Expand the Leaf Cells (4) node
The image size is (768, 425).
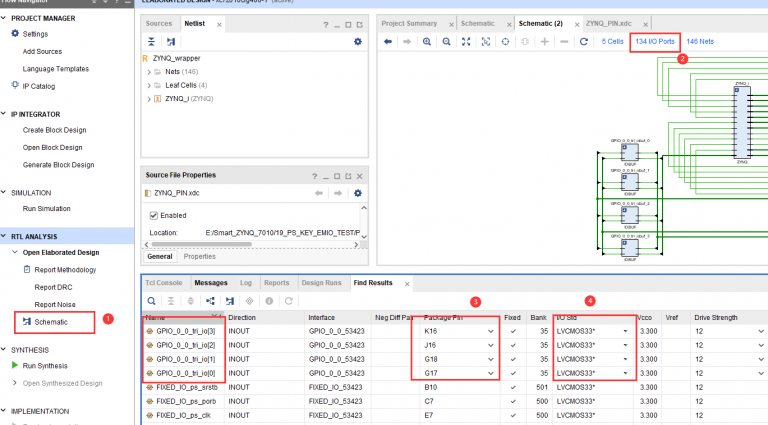pyautogui.click(x=149, y=86)
